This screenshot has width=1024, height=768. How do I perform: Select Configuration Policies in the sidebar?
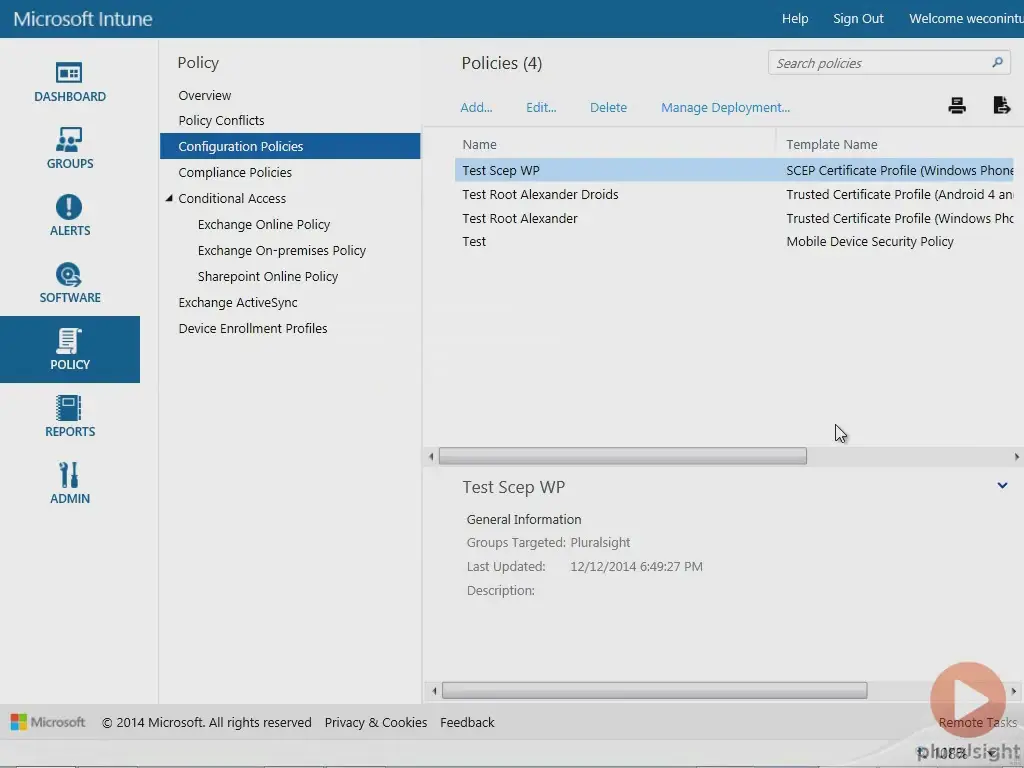point(290,146)
